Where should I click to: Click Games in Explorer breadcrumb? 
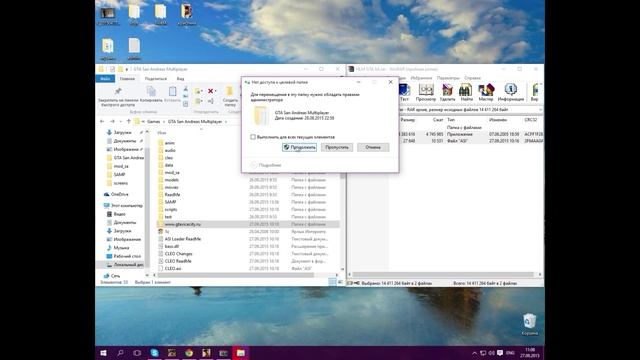point(153,122)
